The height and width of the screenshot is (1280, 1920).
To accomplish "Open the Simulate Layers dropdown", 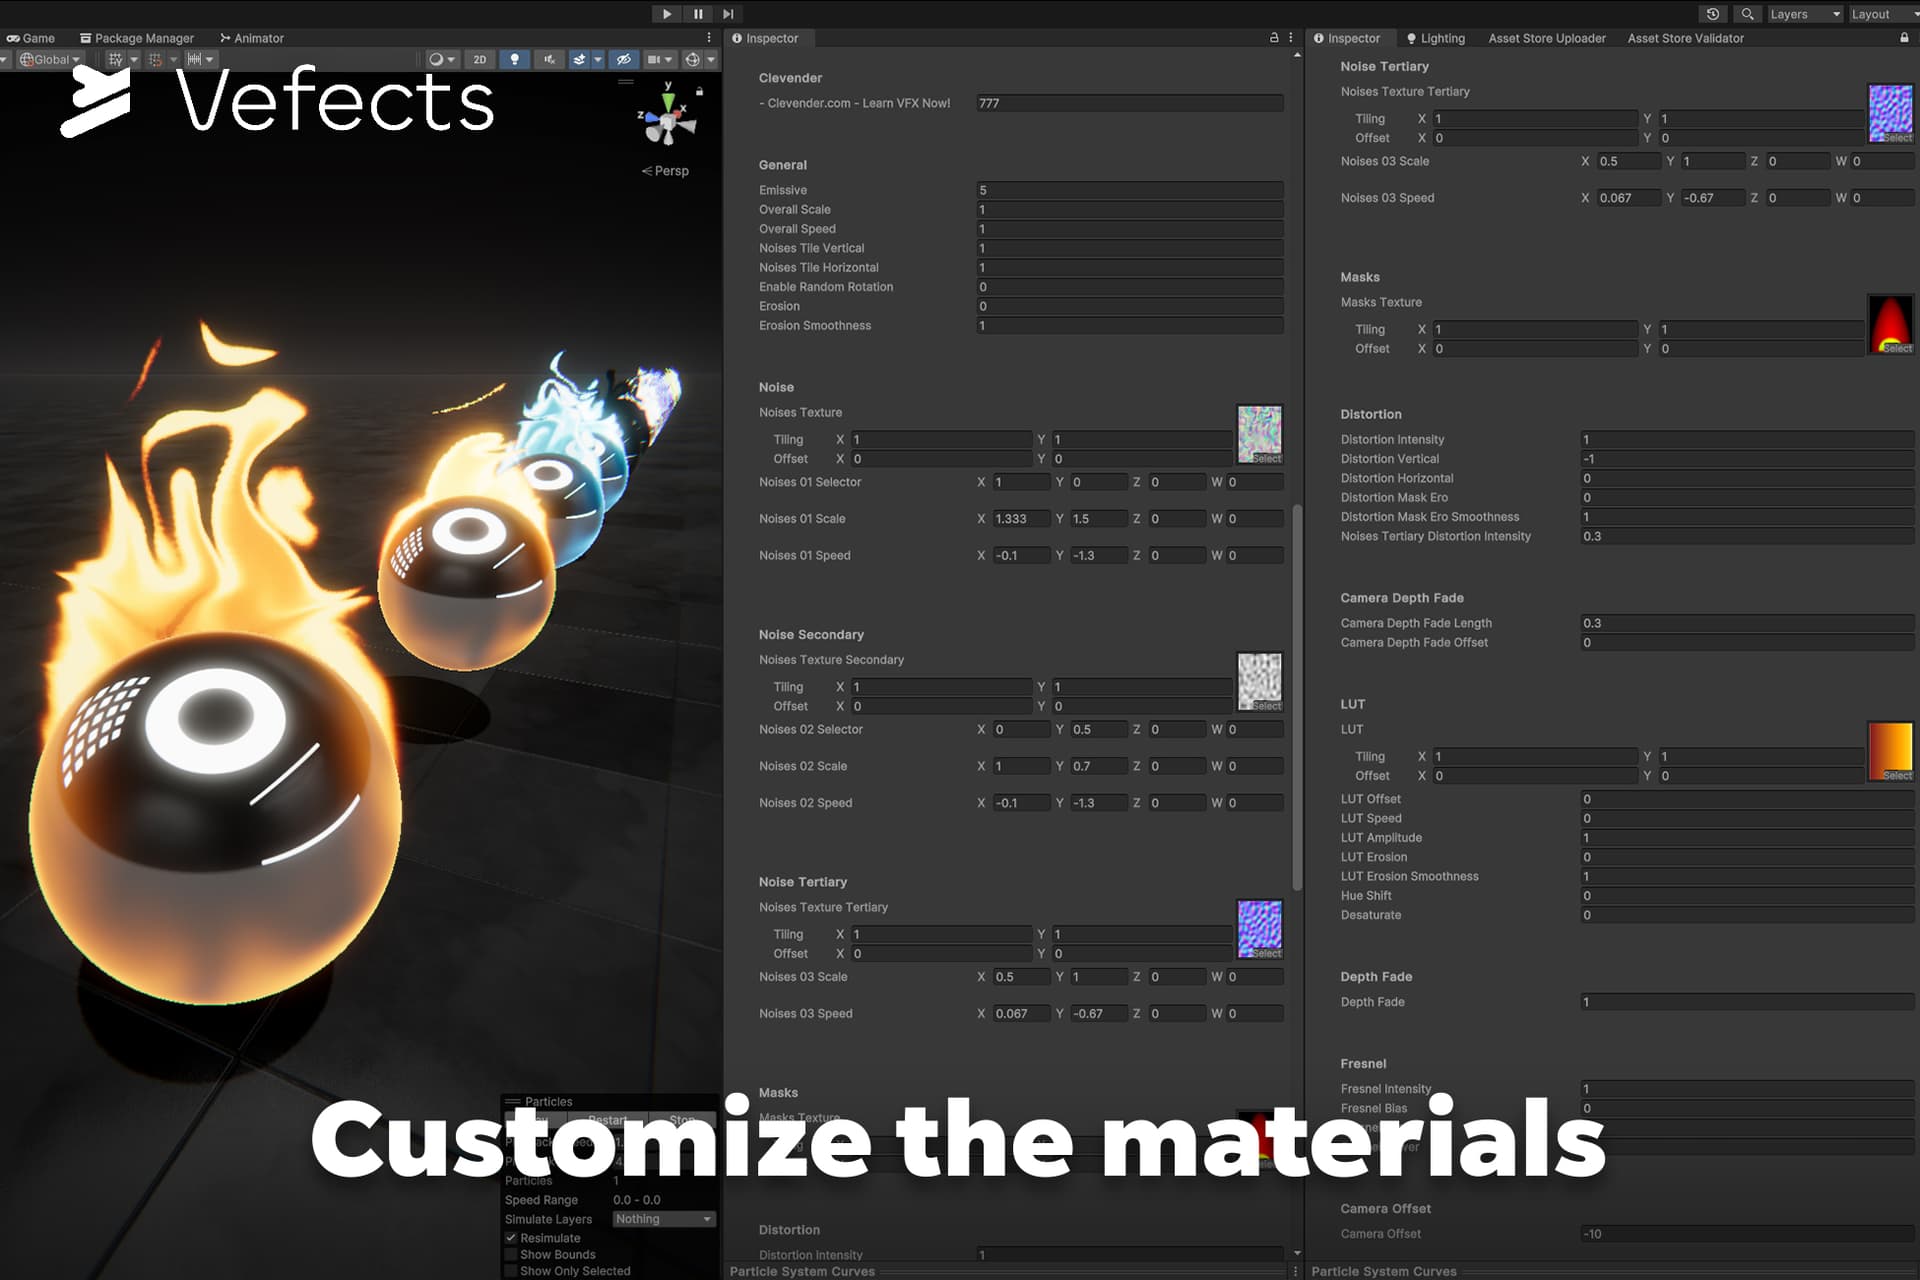I will point(663,1219).
